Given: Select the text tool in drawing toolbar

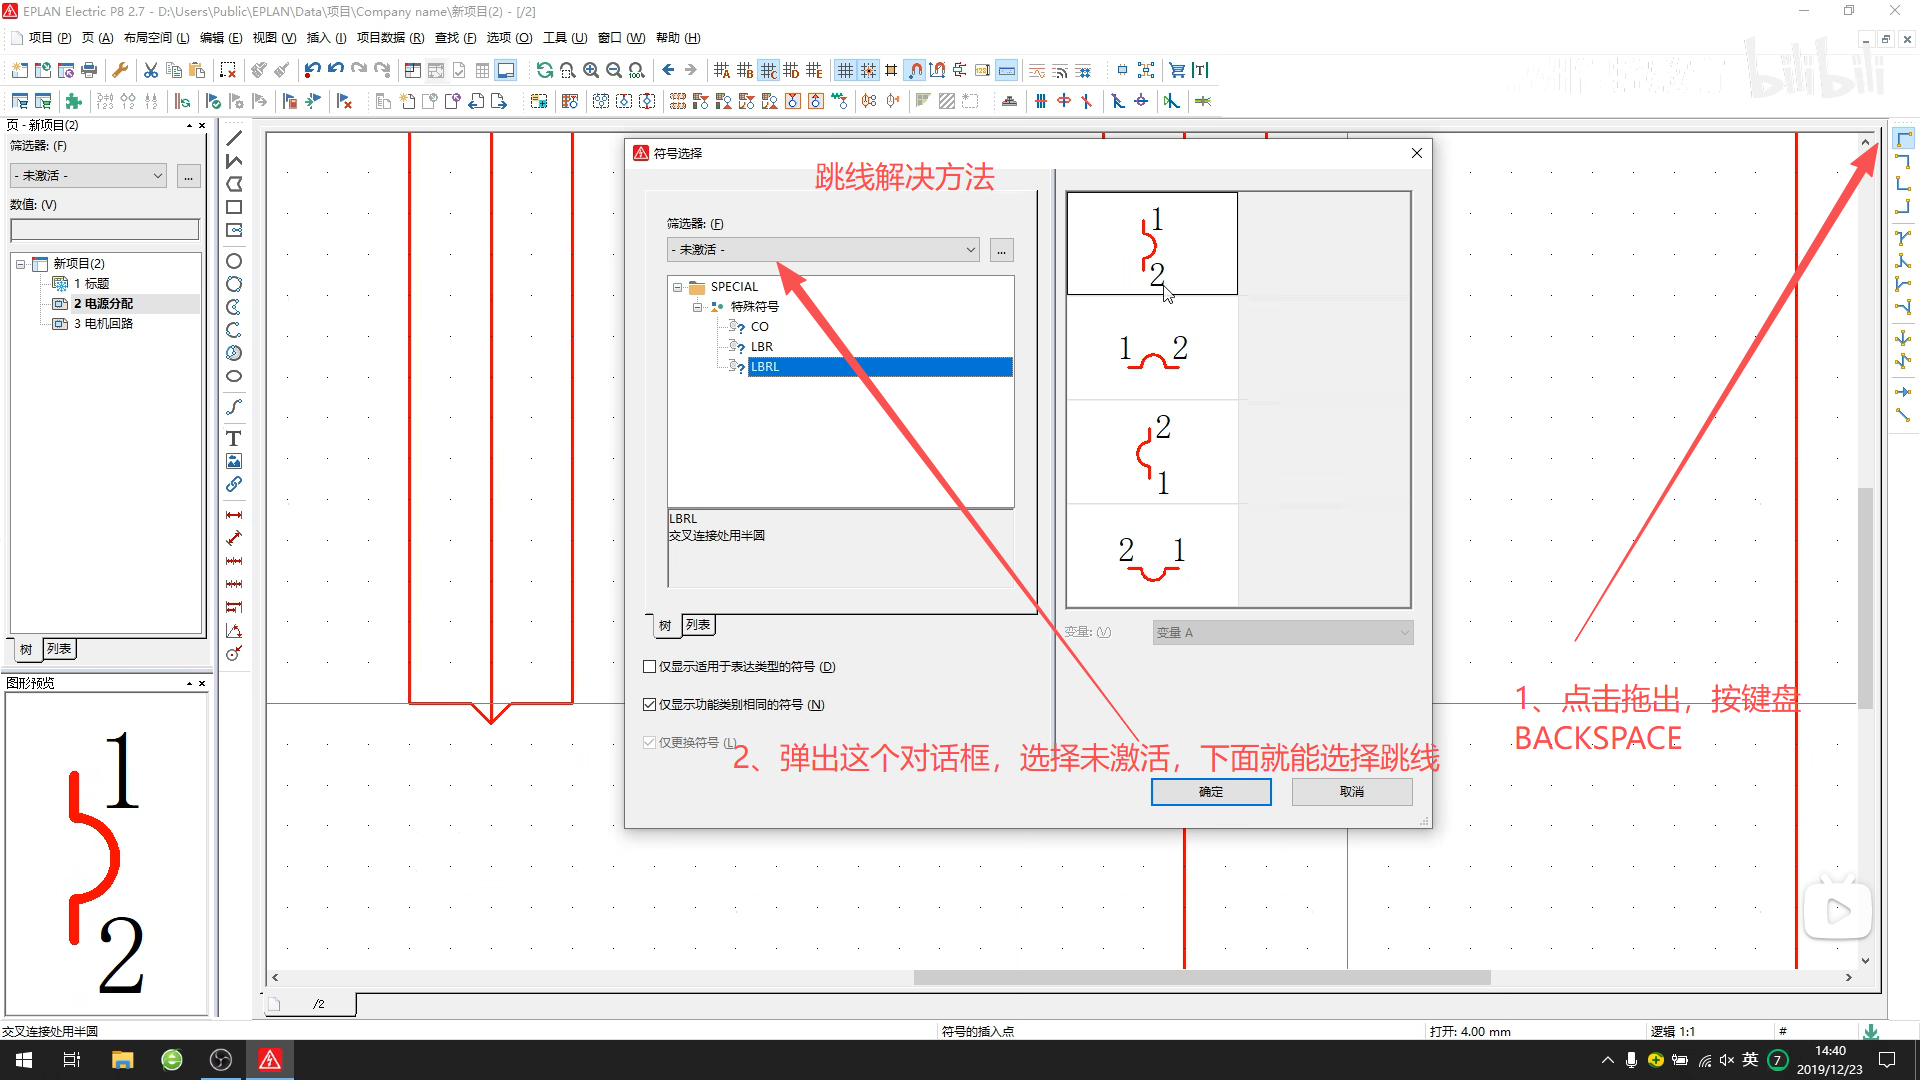Looking at the screenshot, I should pos(233,439).
